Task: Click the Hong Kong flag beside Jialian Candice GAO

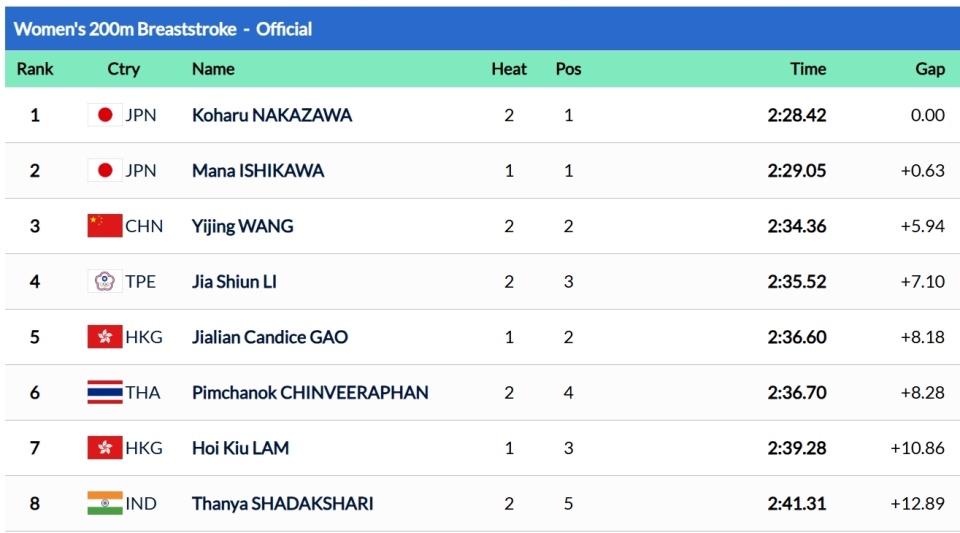Action: (104, 337)
